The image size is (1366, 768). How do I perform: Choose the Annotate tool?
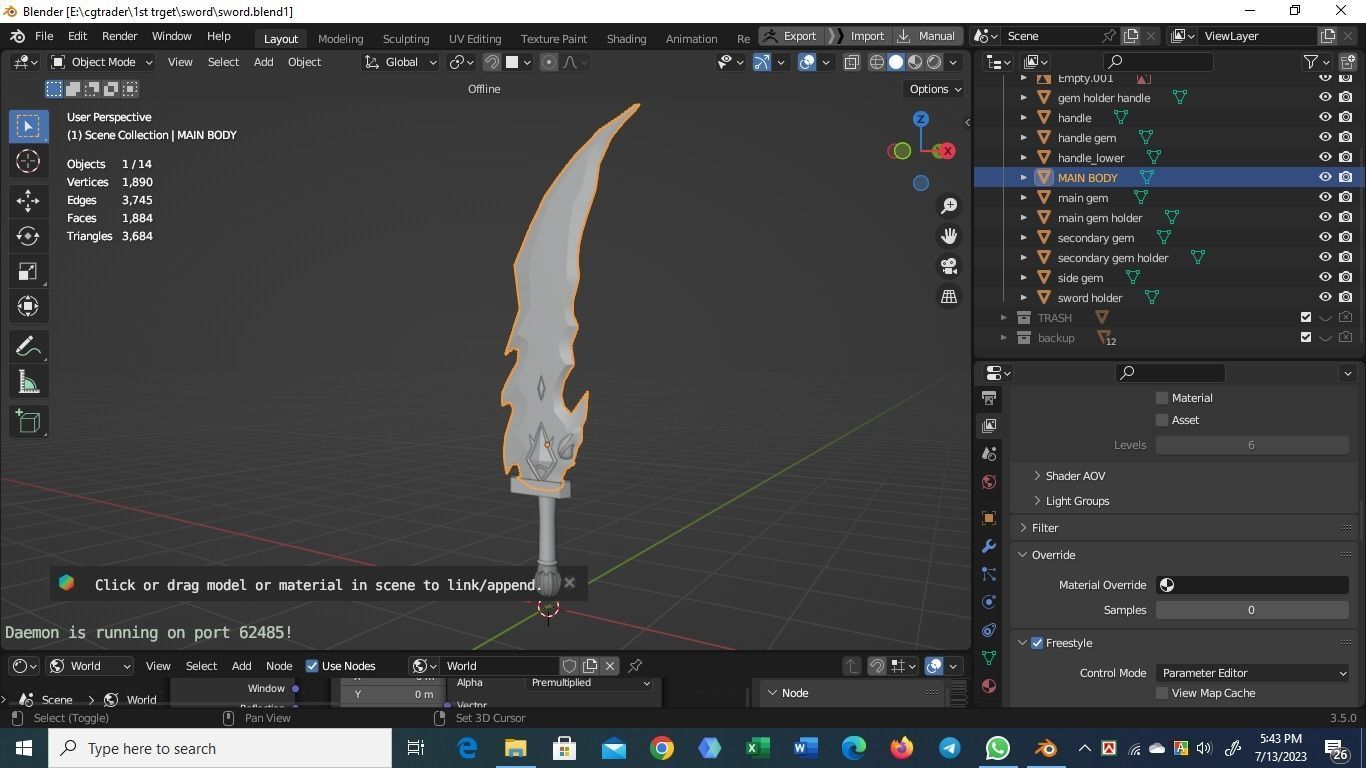[x=28, y=346]
